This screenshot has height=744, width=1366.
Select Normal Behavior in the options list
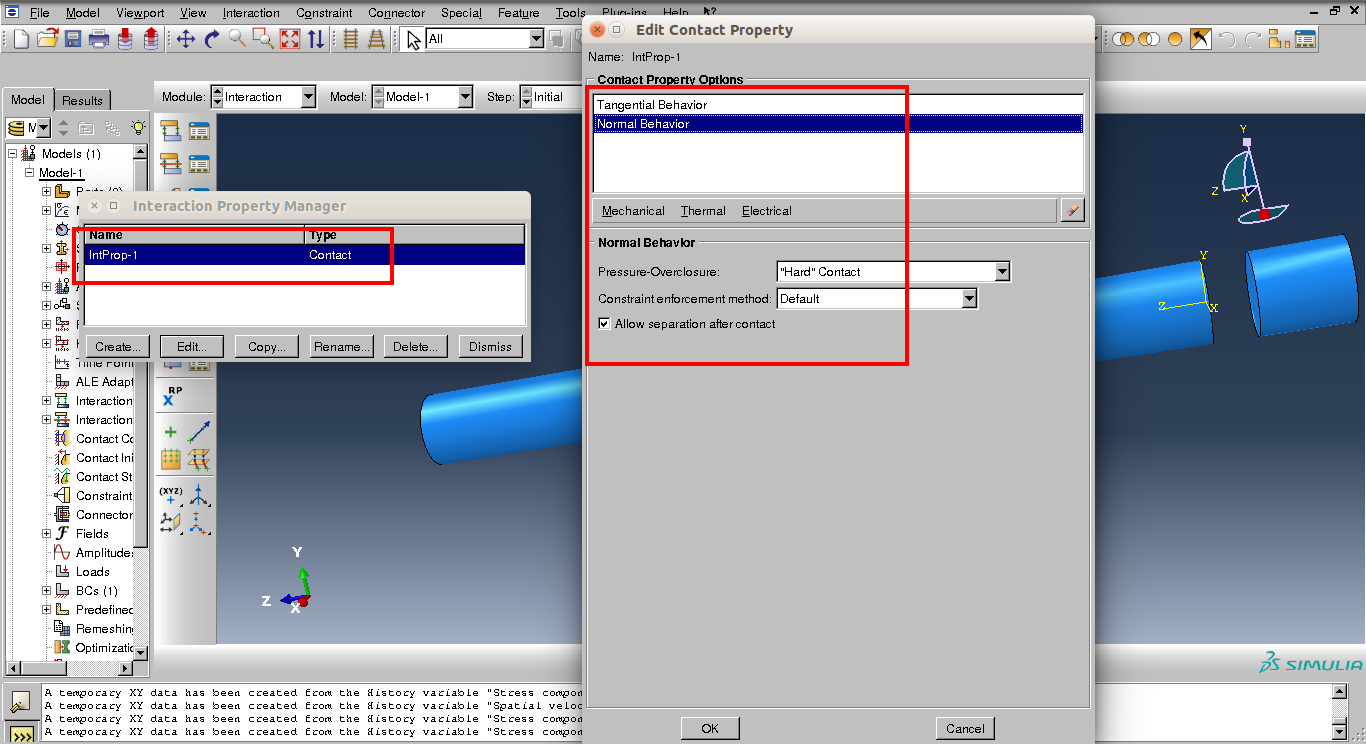click(838, 124)
